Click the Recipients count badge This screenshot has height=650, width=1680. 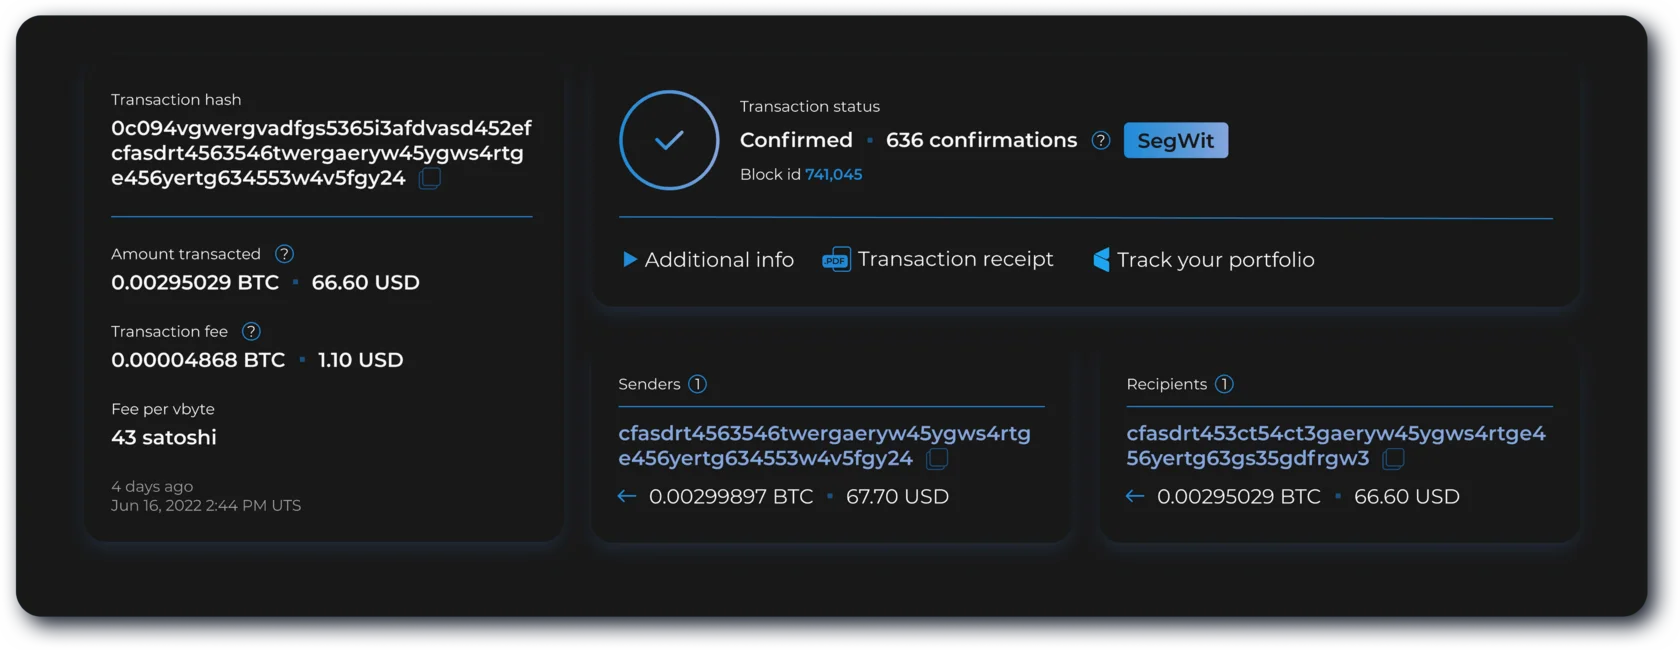coord(1224,384)
